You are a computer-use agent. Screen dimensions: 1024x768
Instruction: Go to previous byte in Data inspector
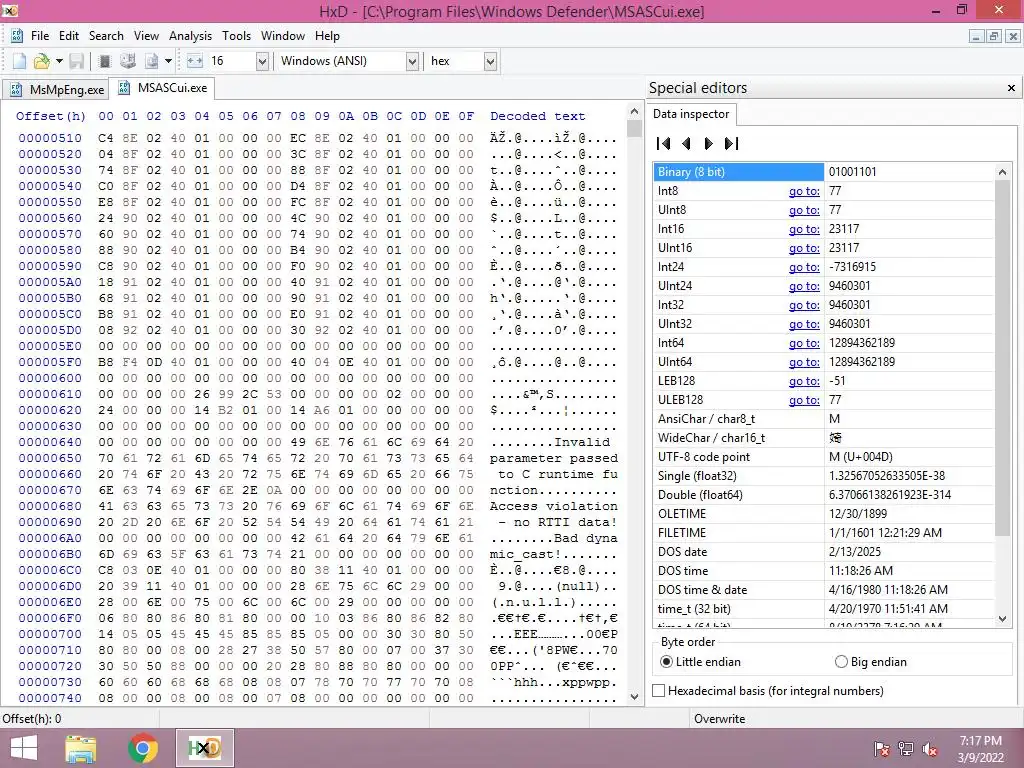pos(686,144)
